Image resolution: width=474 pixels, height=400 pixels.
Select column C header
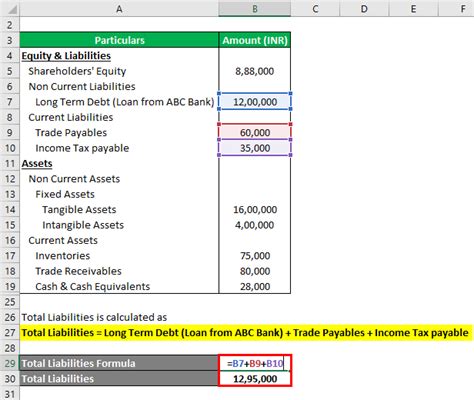coord(315,8)
